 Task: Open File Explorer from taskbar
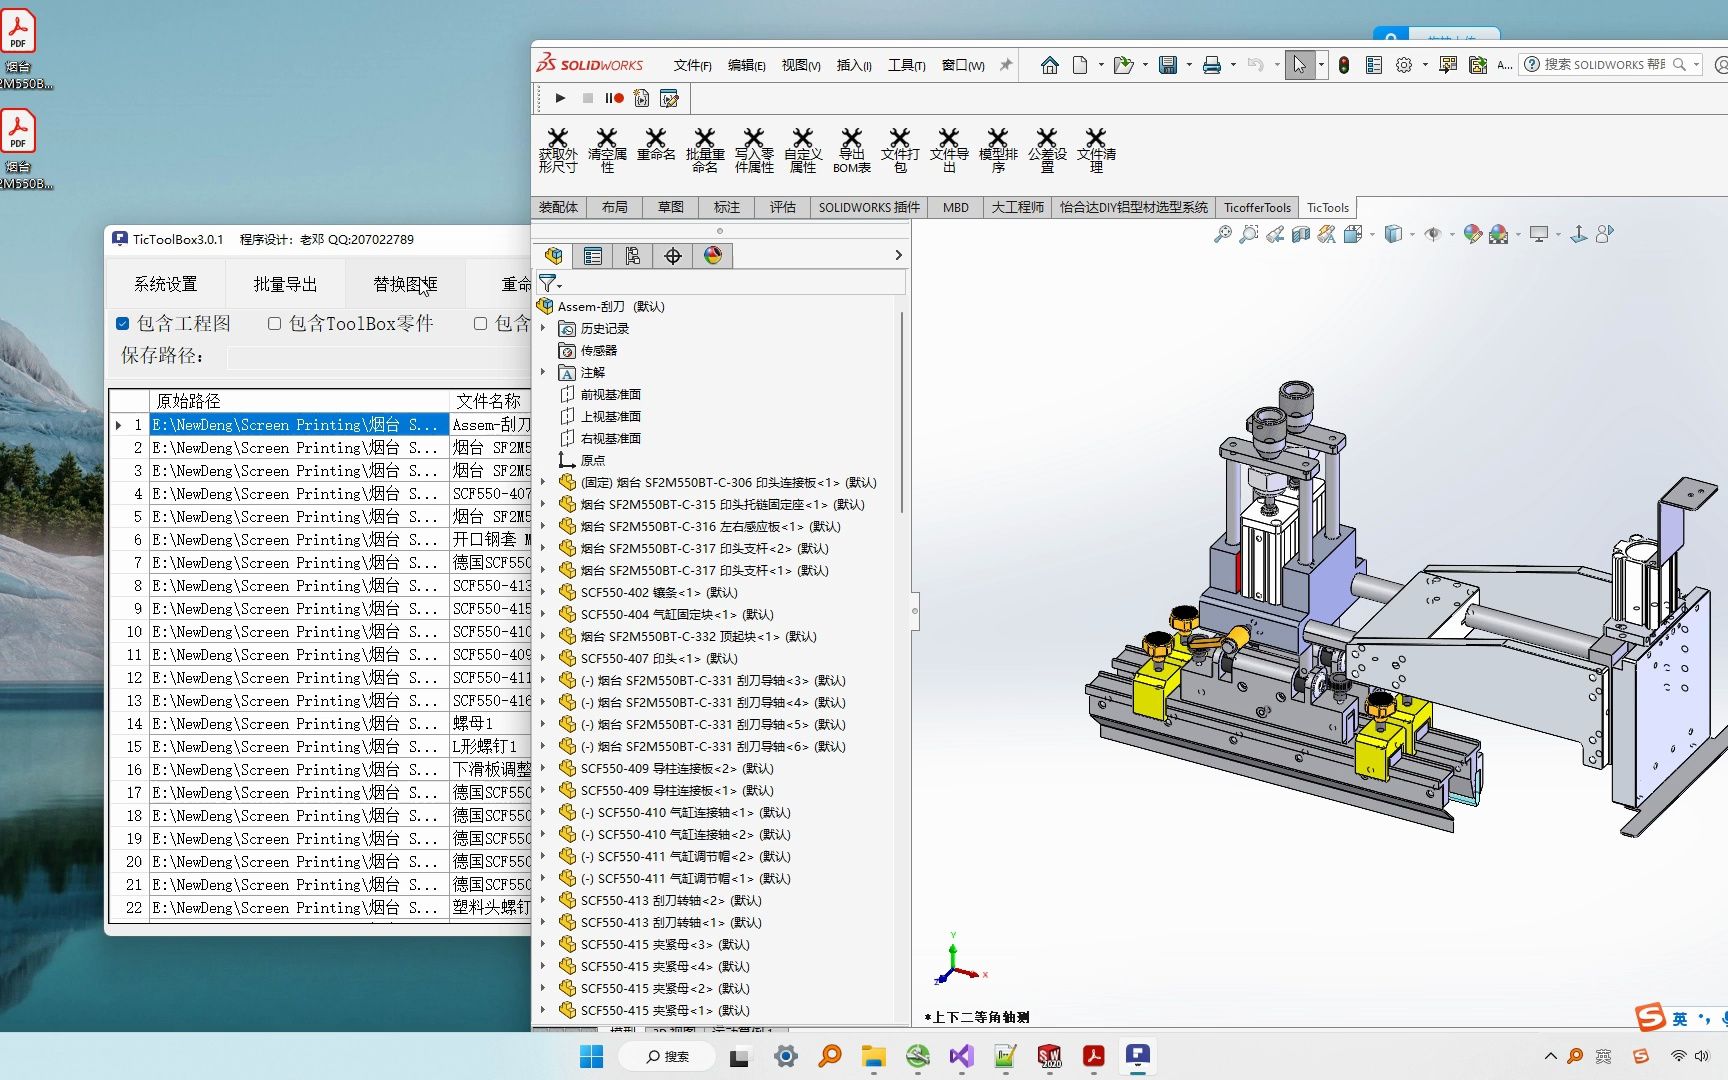coord(873,1056)
